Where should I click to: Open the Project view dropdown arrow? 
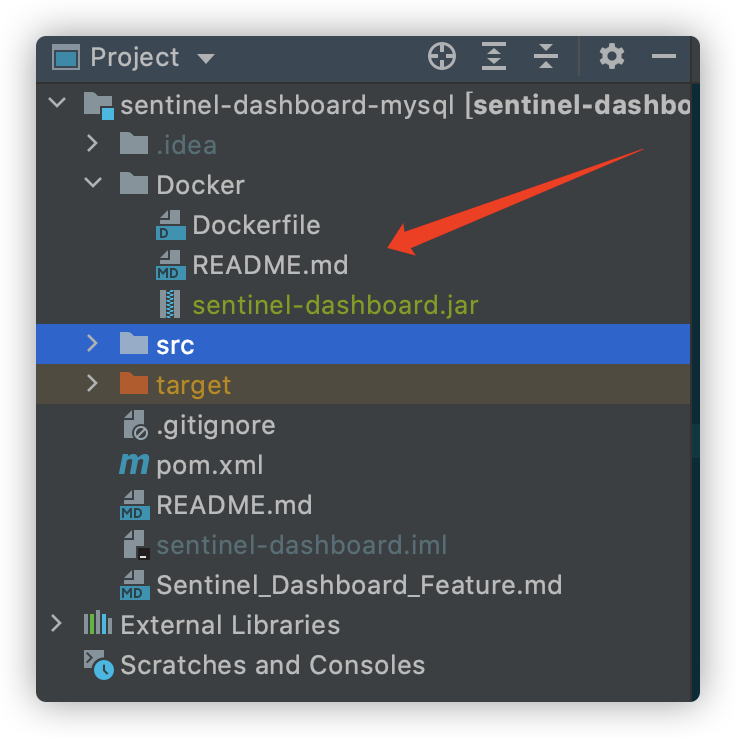point(206,58)
